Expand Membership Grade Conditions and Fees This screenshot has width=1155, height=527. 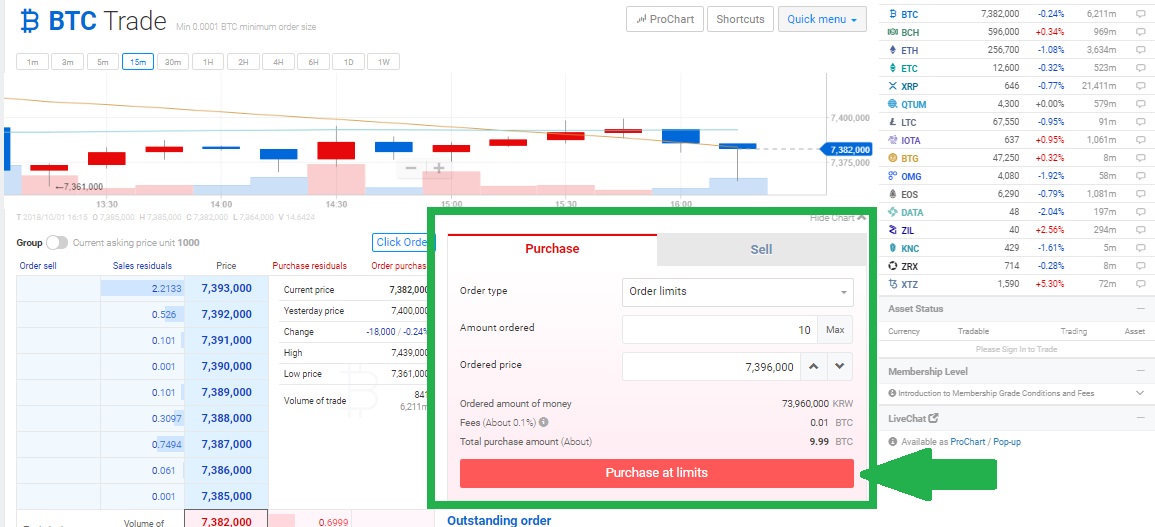click(1140, 394)
